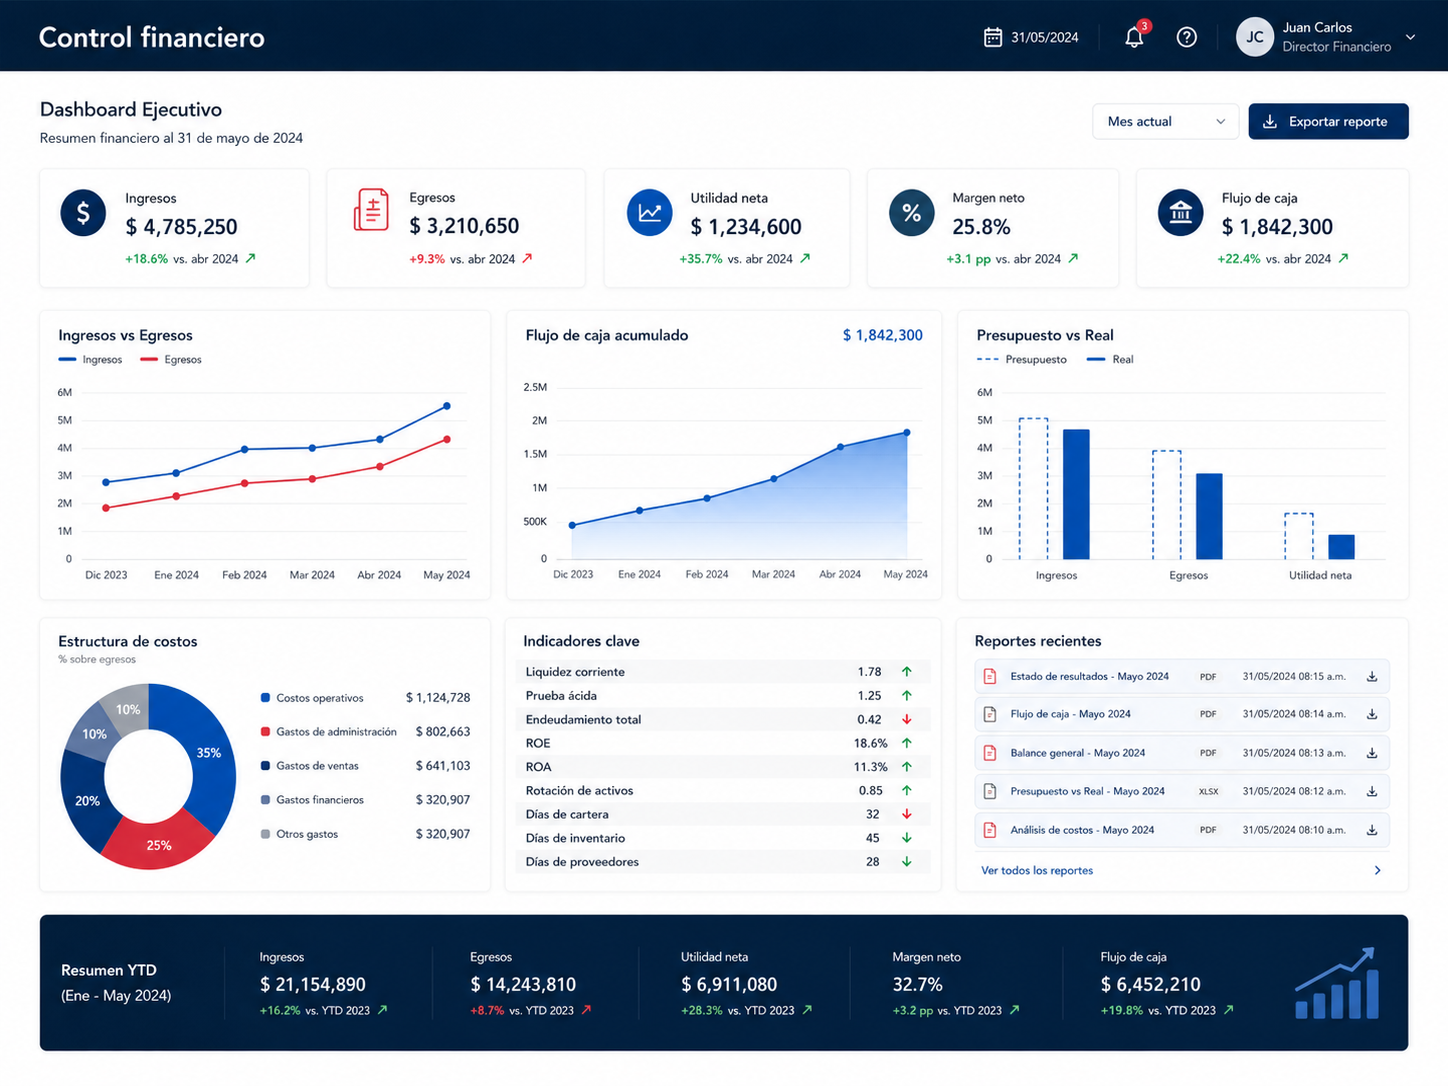The width and height of the screenshot is (1448, 1086).
Task: Download Presupuesto vs Real - Mayo 2024
Action: tap(1372, 791)
